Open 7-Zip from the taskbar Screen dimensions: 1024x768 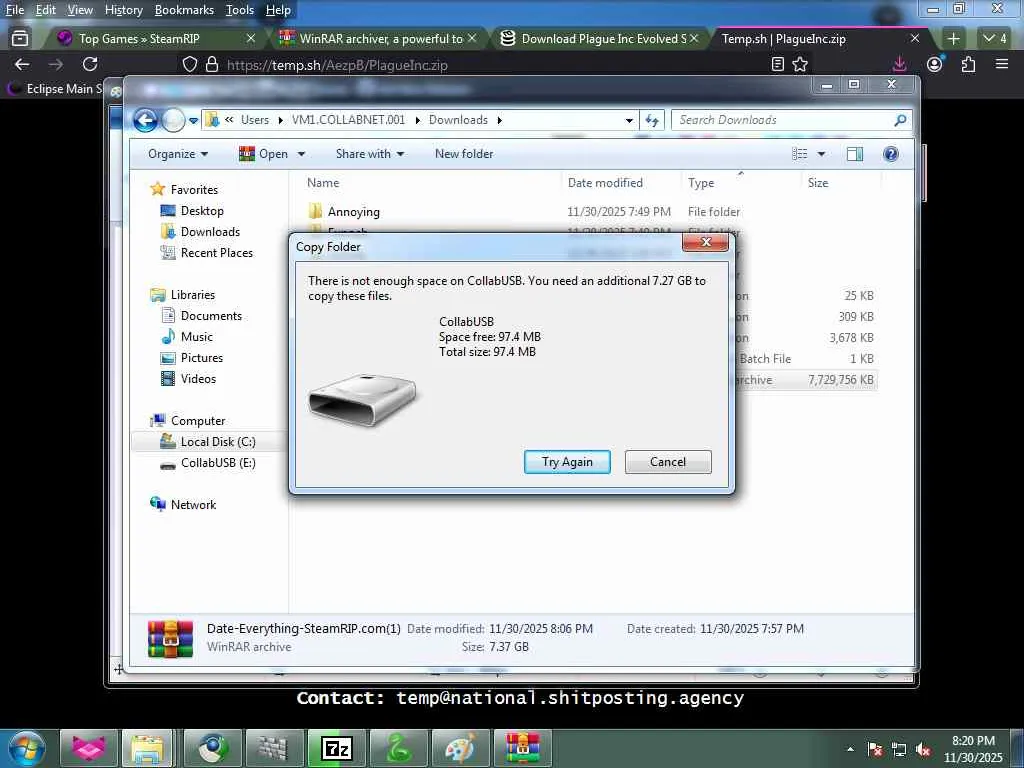click(338, 748)
